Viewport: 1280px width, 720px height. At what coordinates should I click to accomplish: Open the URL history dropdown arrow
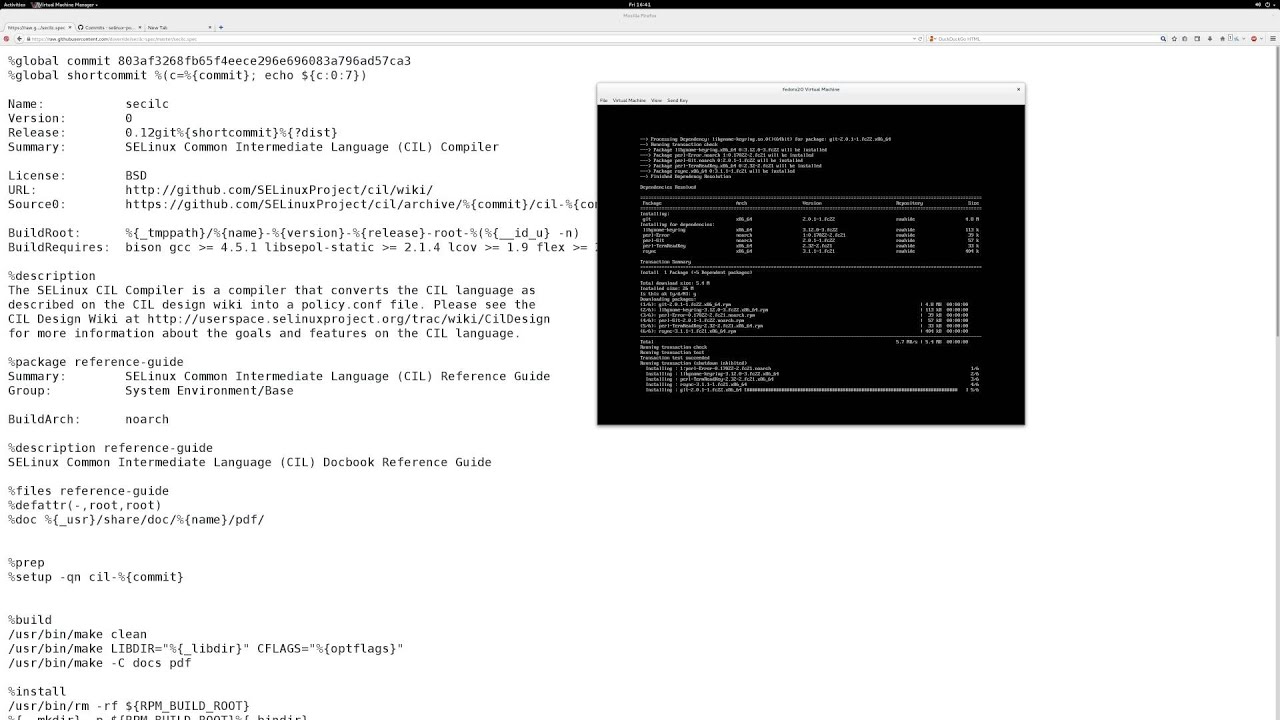click(914, 39)
